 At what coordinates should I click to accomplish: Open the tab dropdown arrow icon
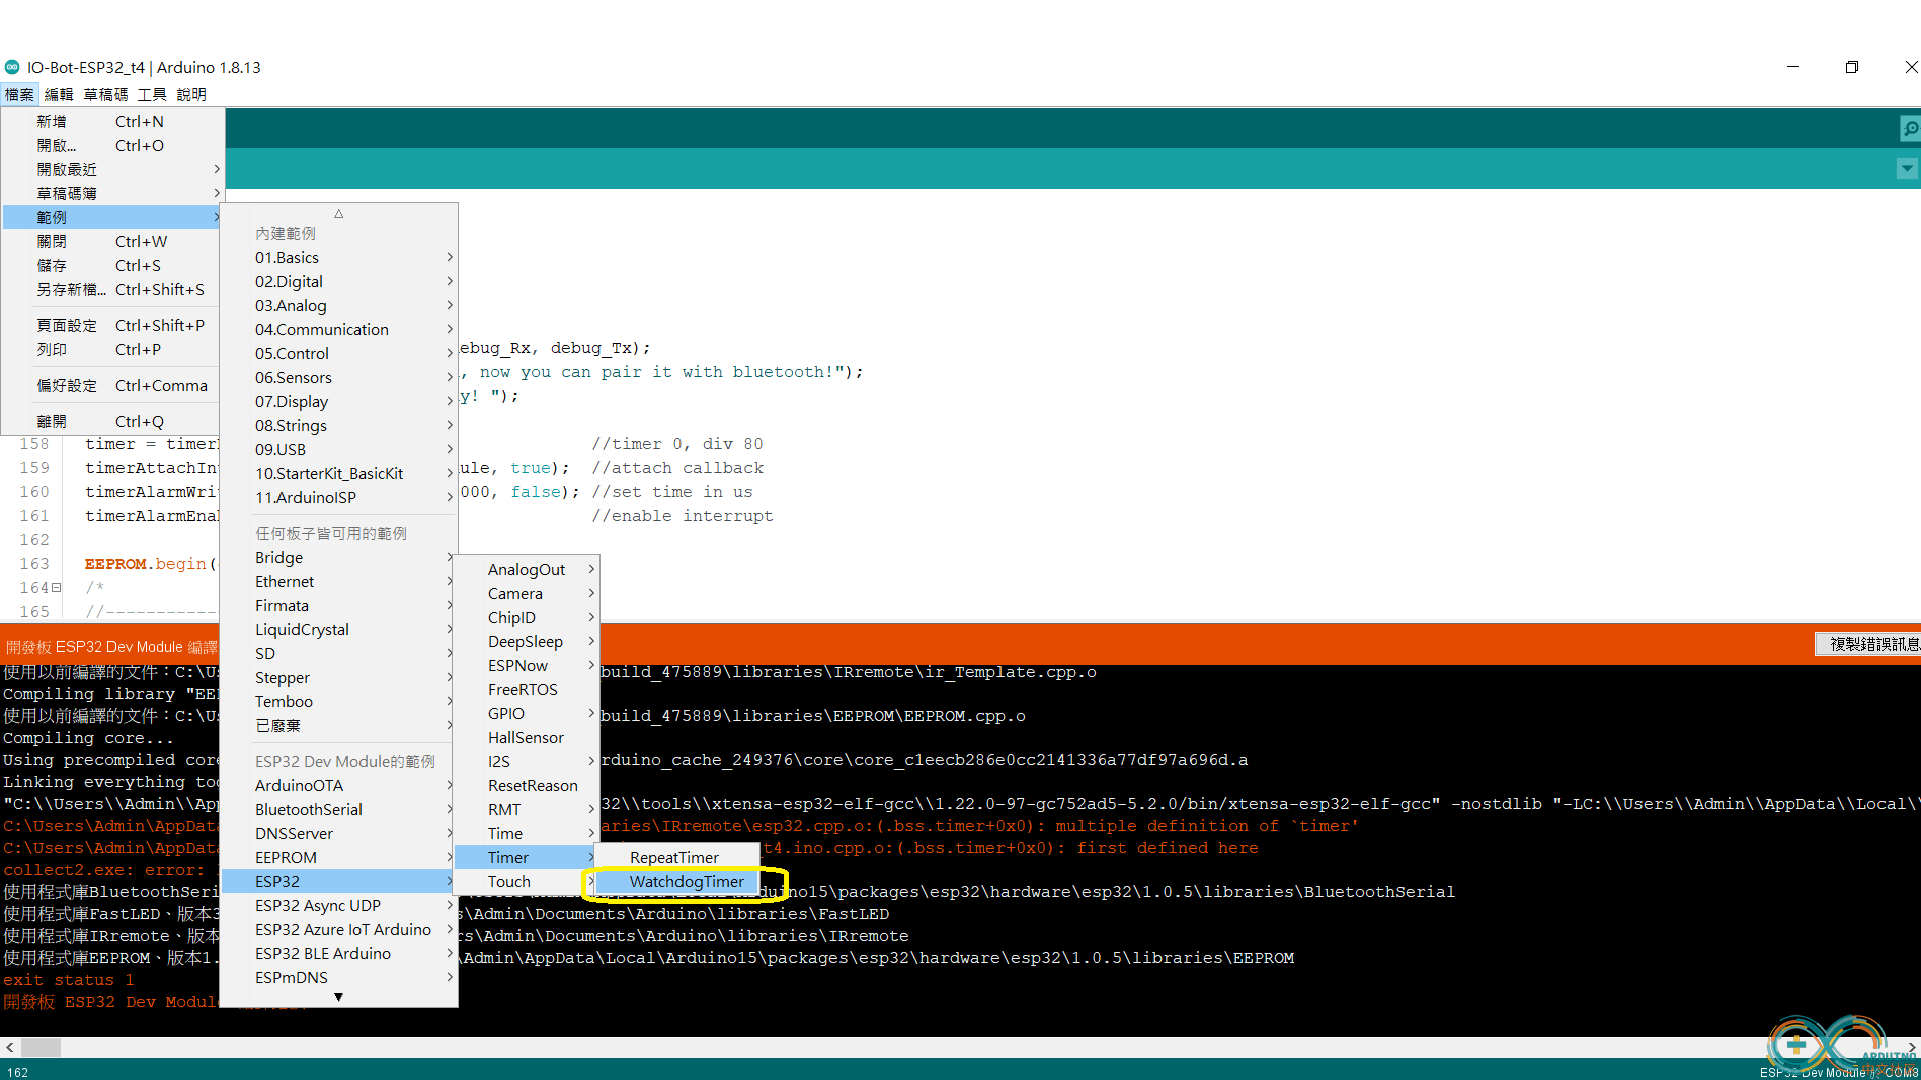(1907, 169)
